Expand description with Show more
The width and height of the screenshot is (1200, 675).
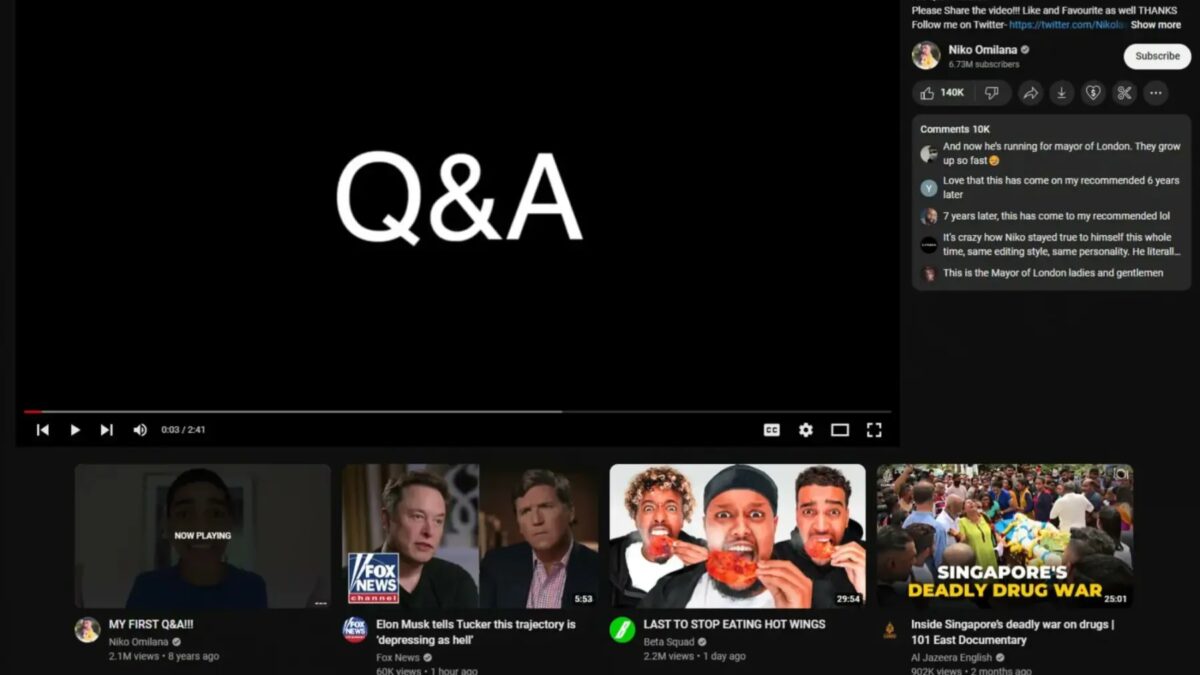click(x=1155, y=25)
